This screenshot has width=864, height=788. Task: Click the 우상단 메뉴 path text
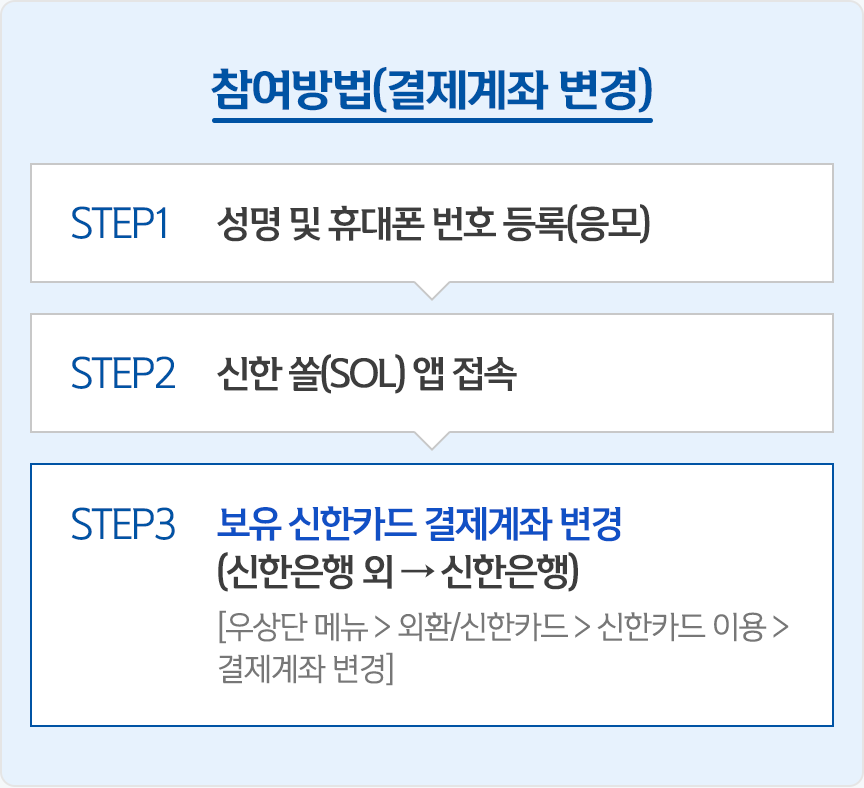[293, 627]
